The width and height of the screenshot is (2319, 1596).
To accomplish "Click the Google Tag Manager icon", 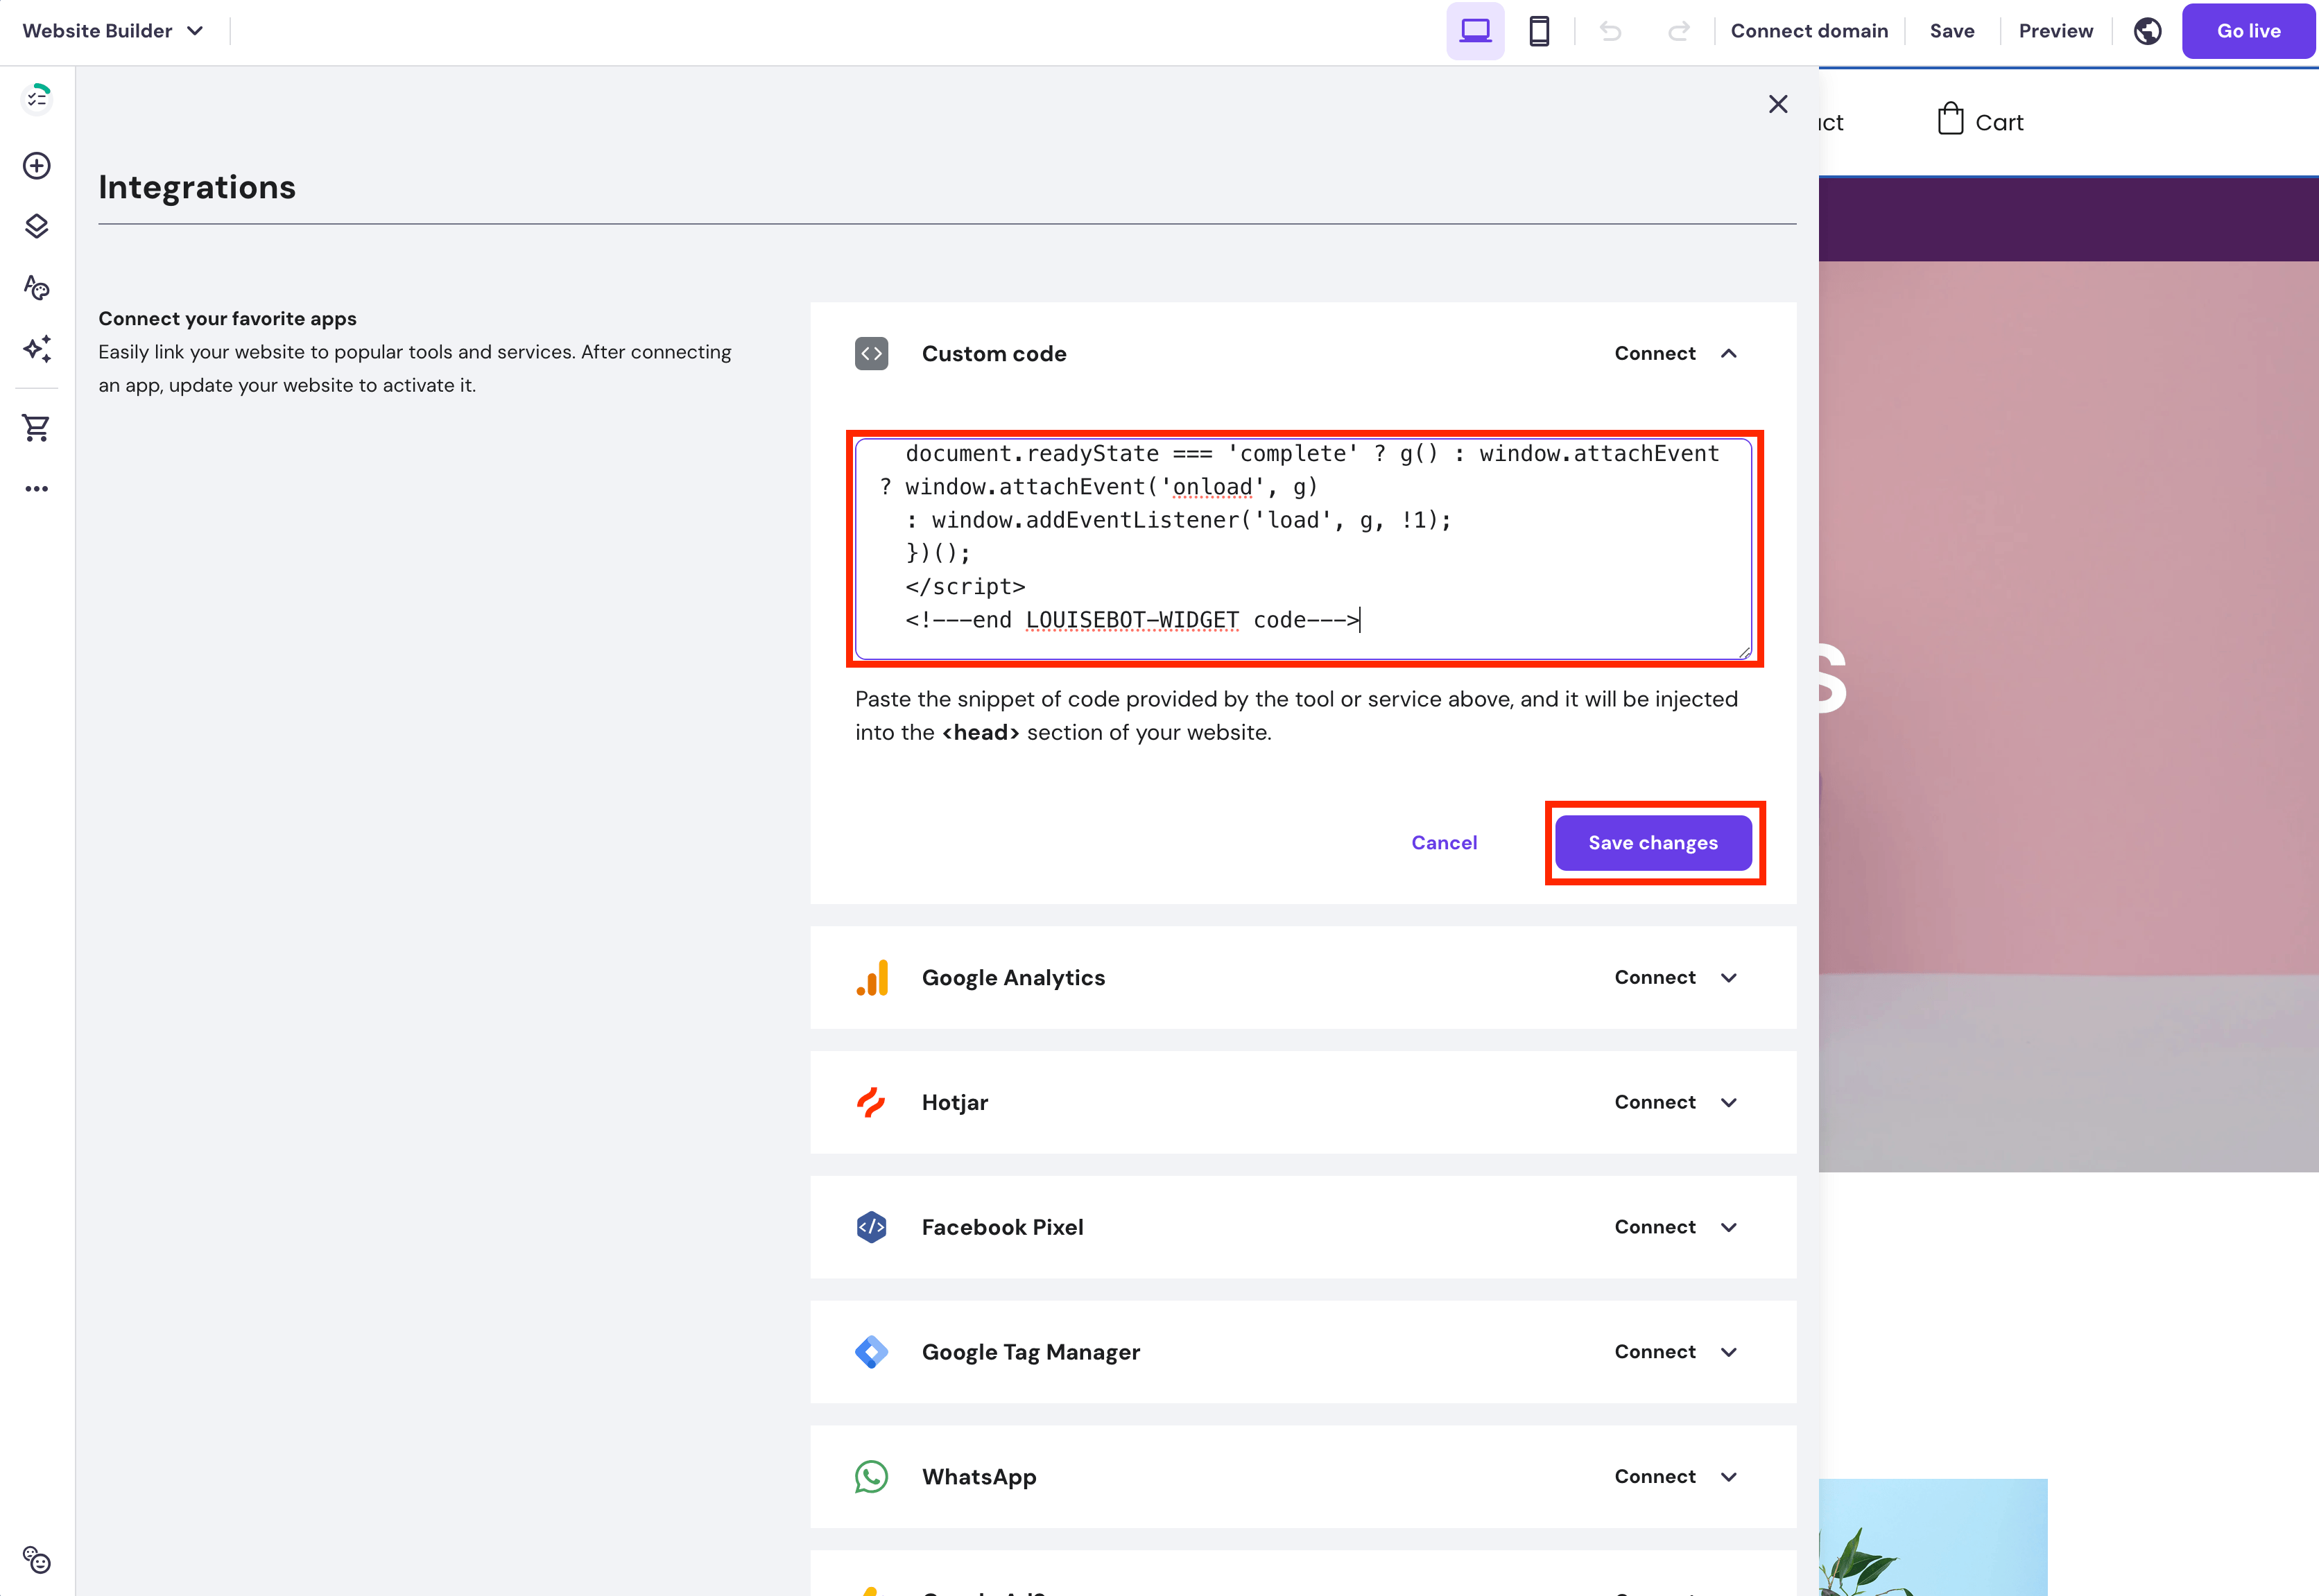I will pyautogui.click(x=872, y=1352).
